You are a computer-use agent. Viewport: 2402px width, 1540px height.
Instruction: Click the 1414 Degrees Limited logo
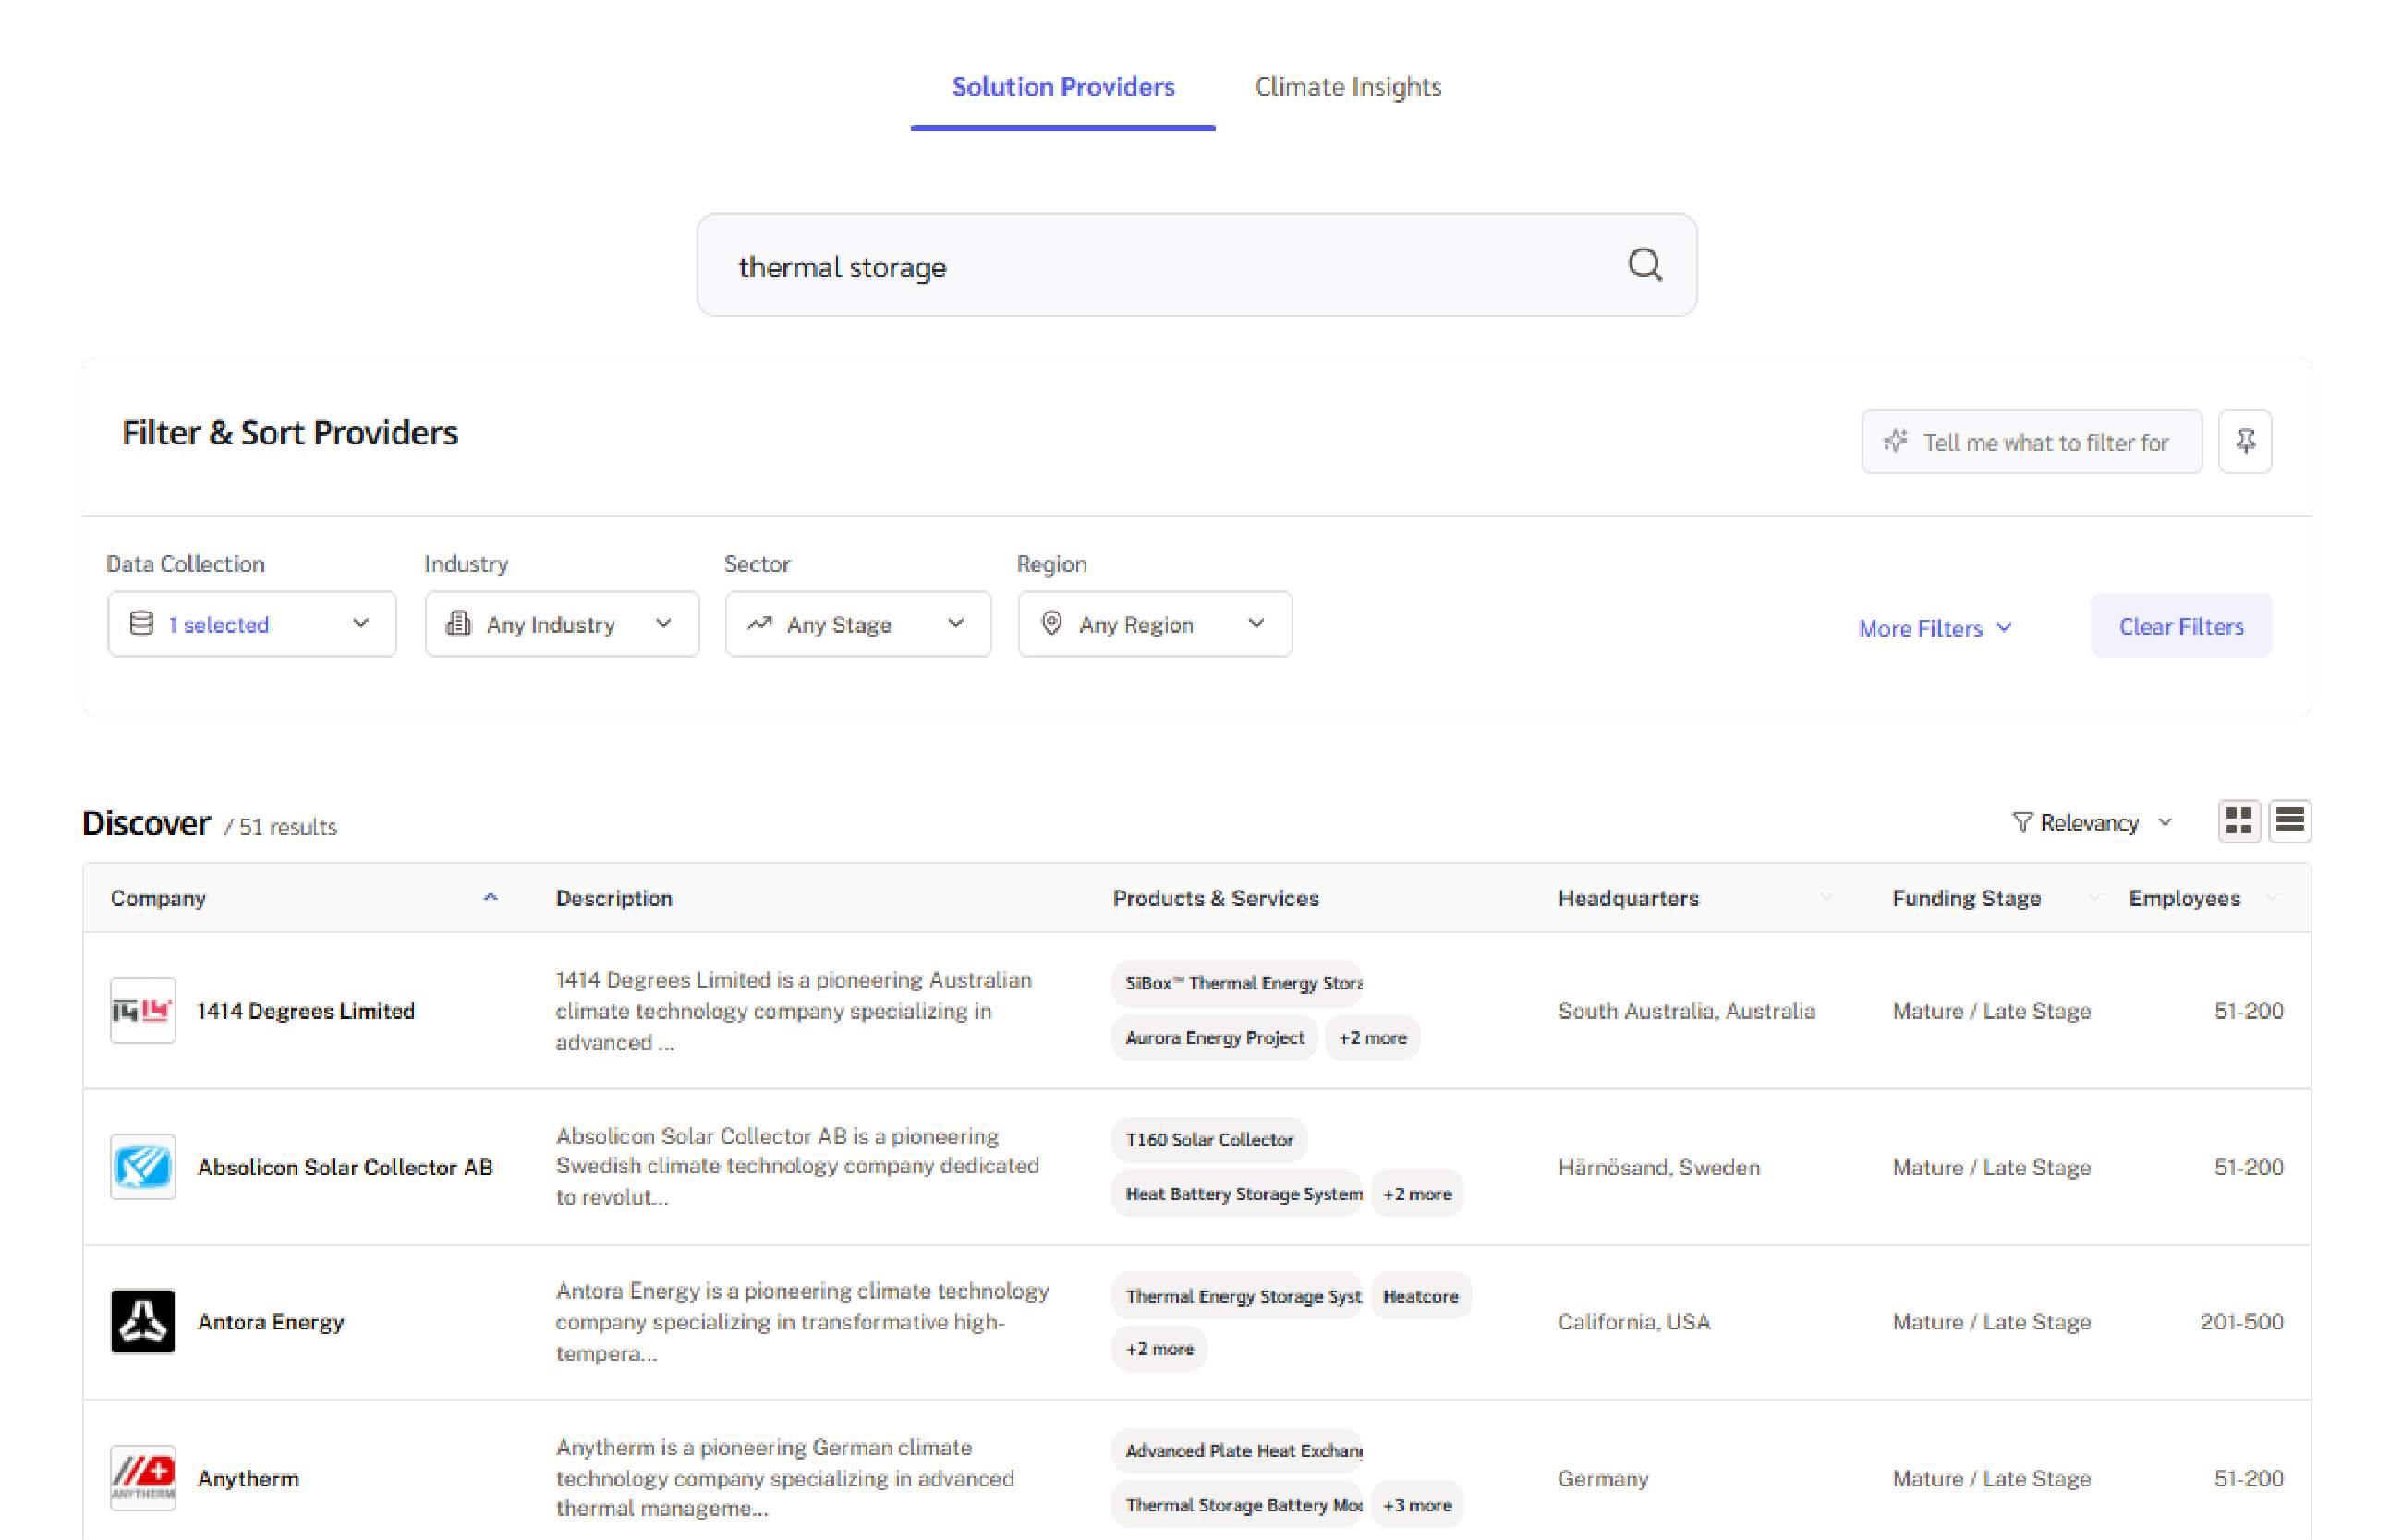click(143, 1010)
